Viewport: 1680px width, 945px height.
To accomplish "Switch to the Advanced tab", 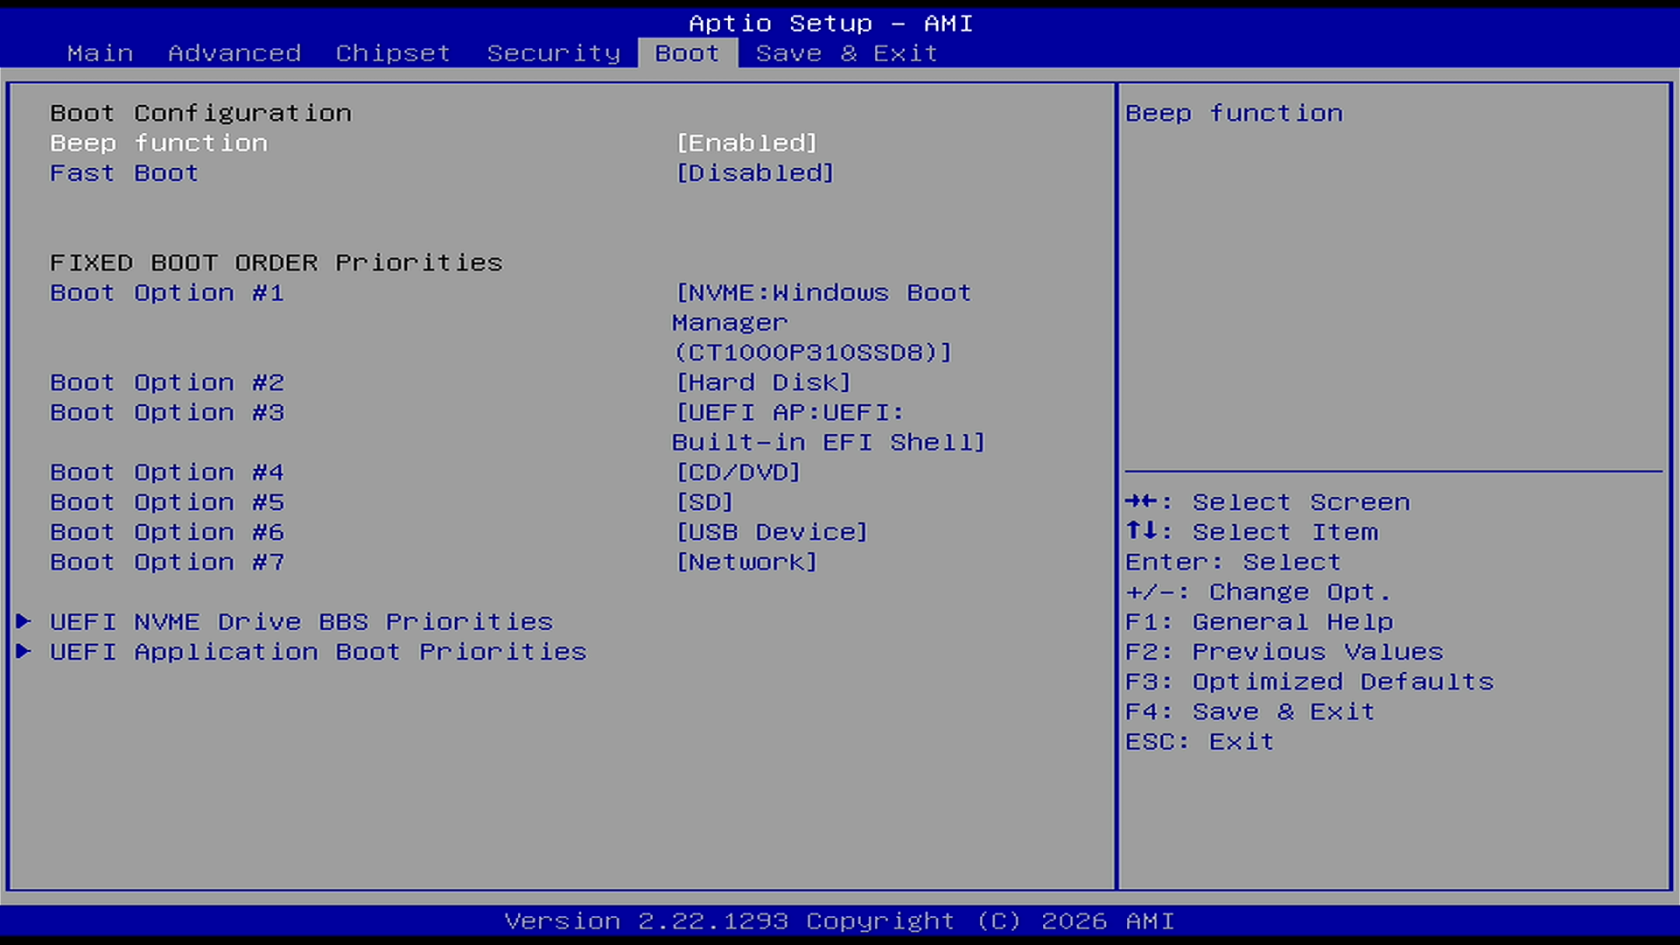I will click(x=234, y=53).
